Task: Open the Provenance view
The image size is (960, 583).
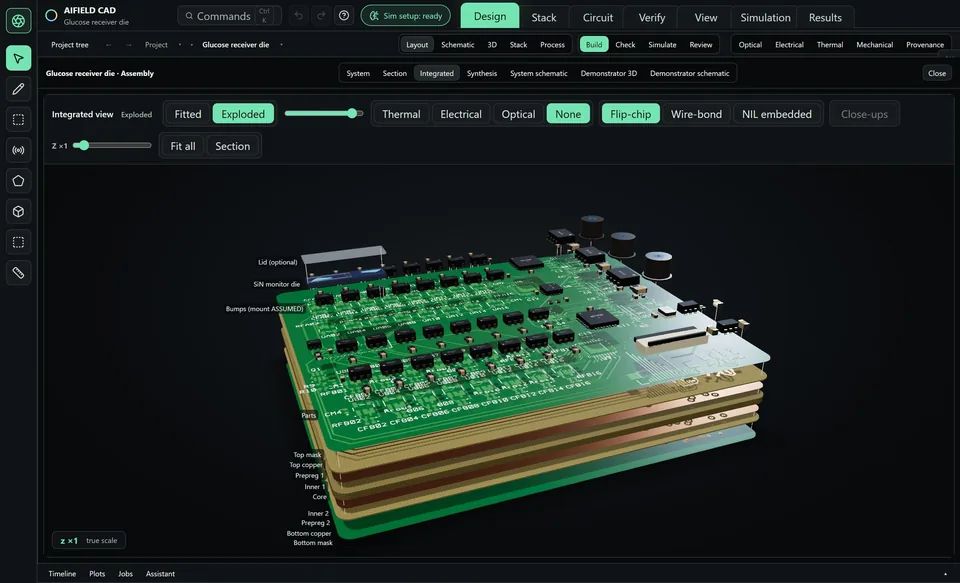Action: point(924,45)
